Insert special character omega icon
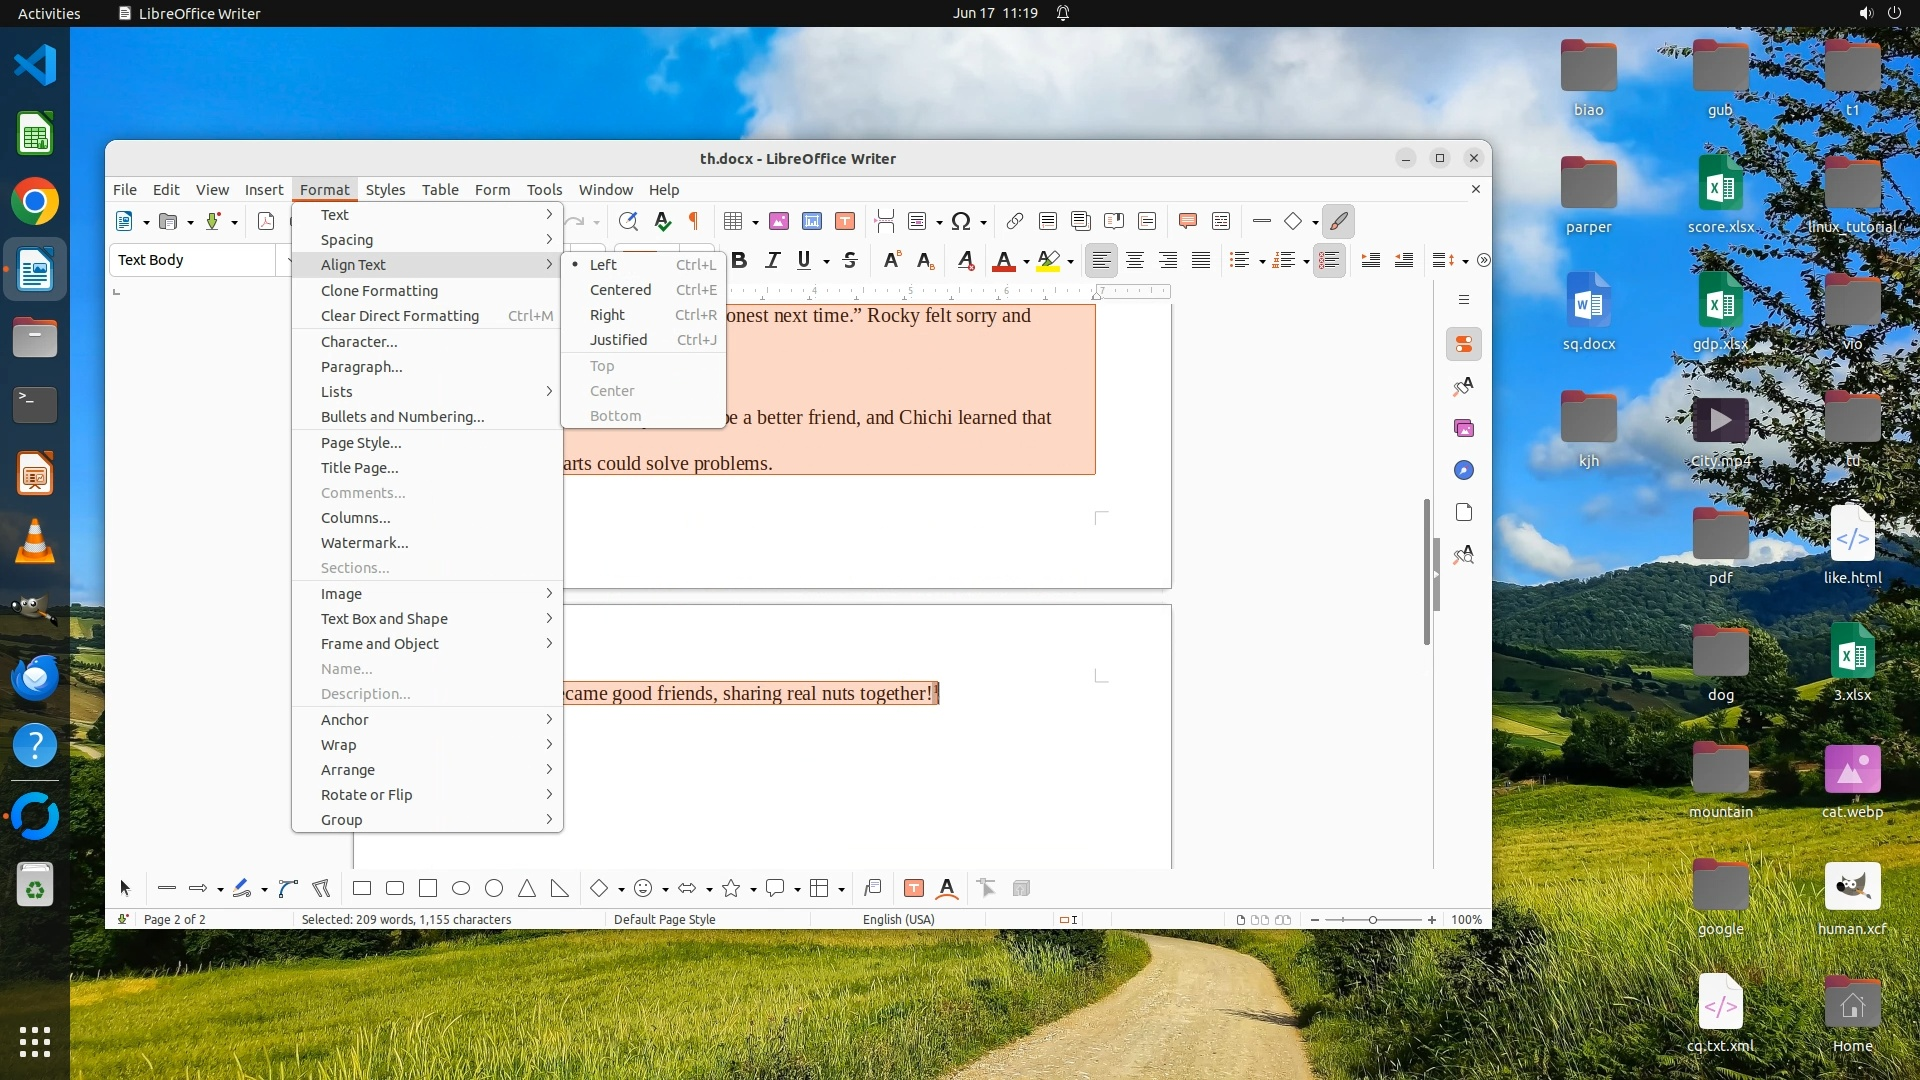The image size is (1920, 1080). coord(961,221)
